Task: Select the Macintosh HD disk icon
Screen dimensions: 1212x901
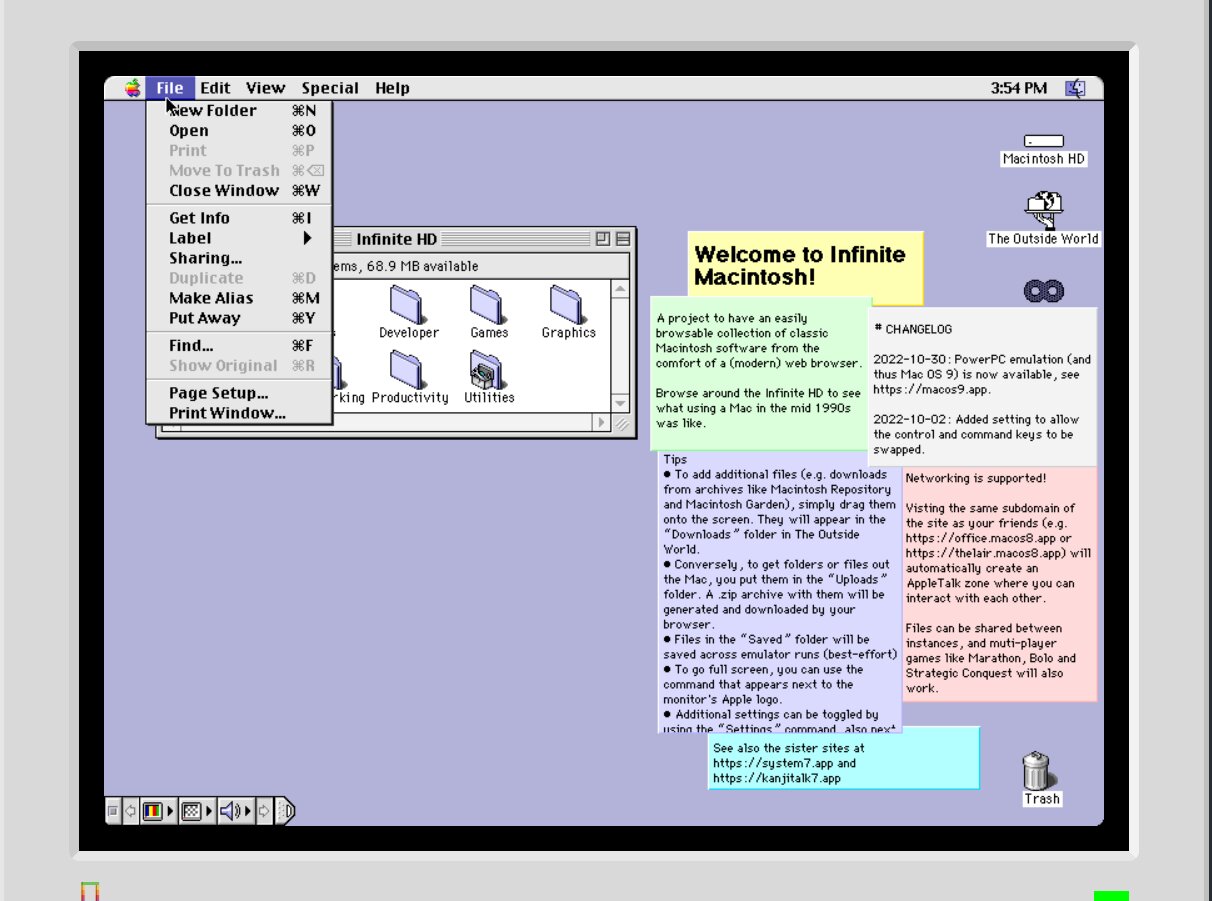Action: pyautogui.click(x=1044, y=141)
